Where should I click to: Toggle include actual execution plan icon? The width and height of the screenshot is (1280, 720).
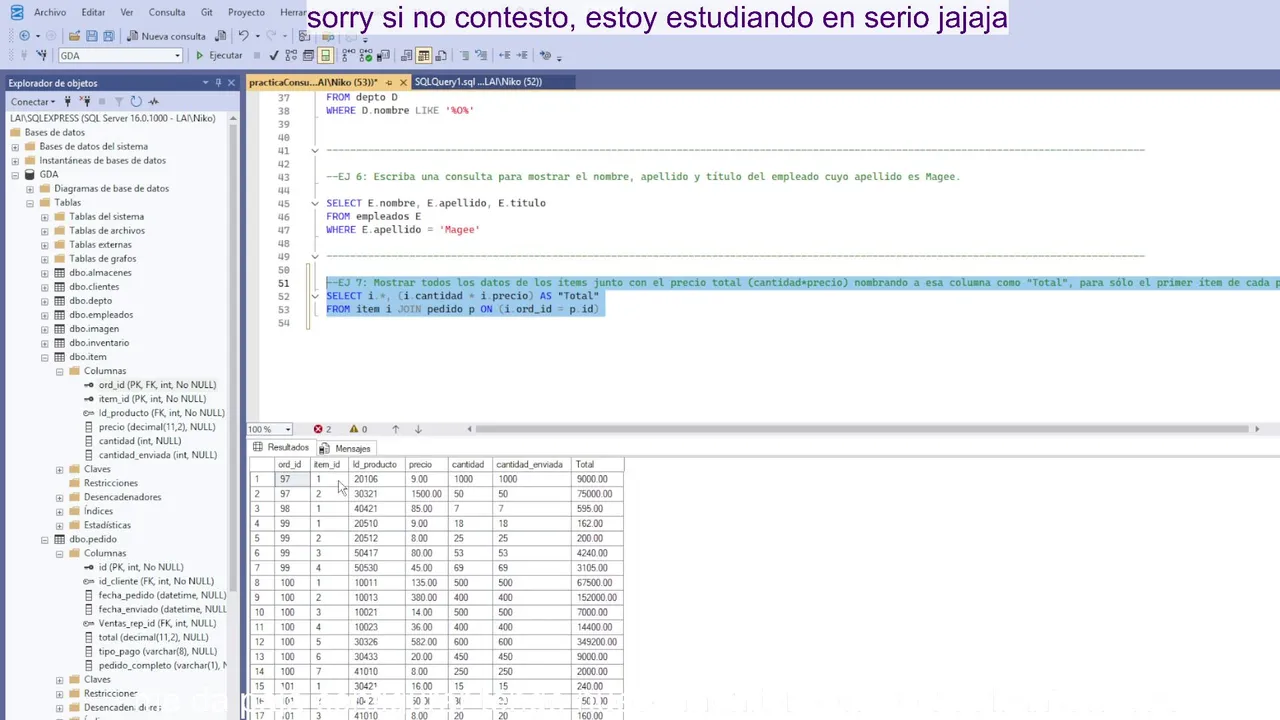348,56
